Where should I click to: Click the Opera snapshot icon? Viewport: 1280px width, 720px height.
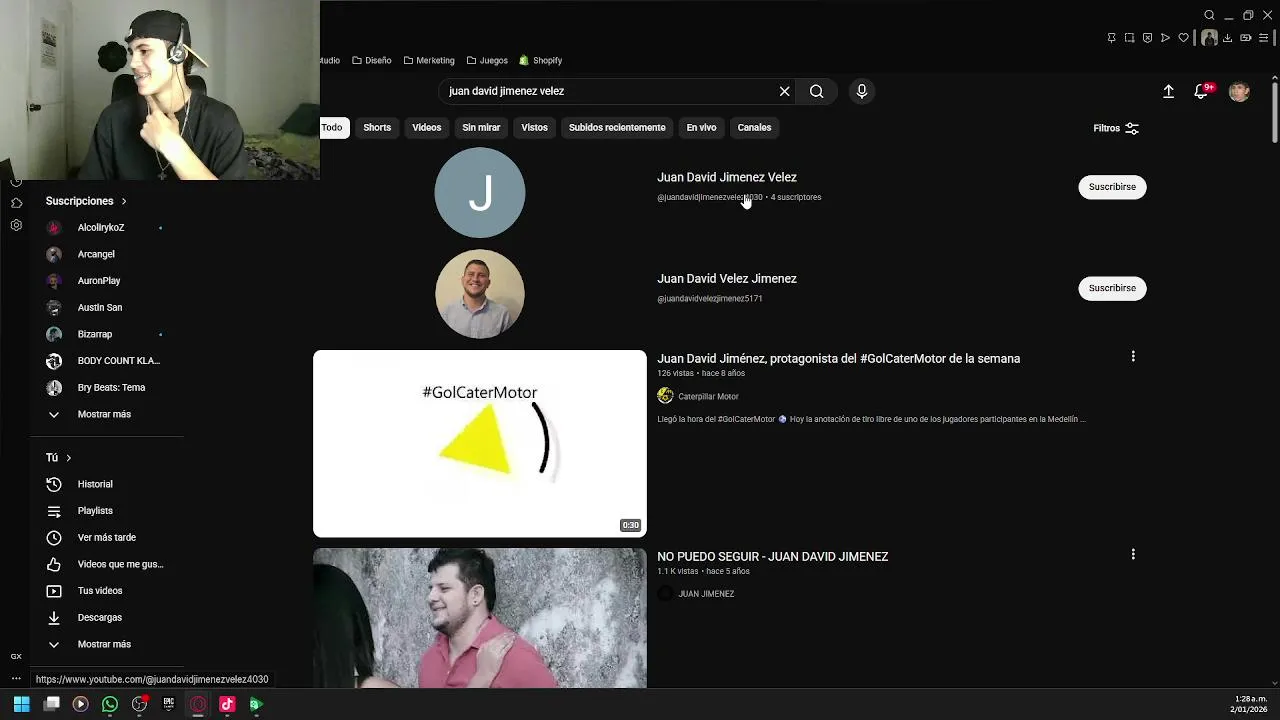1129,38
